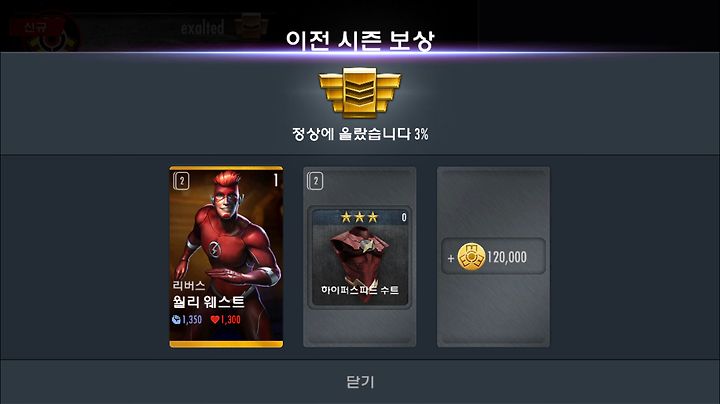Screen dimensions: 720x404
Task: Click the red heart health icon
Action: click(215, 319)
